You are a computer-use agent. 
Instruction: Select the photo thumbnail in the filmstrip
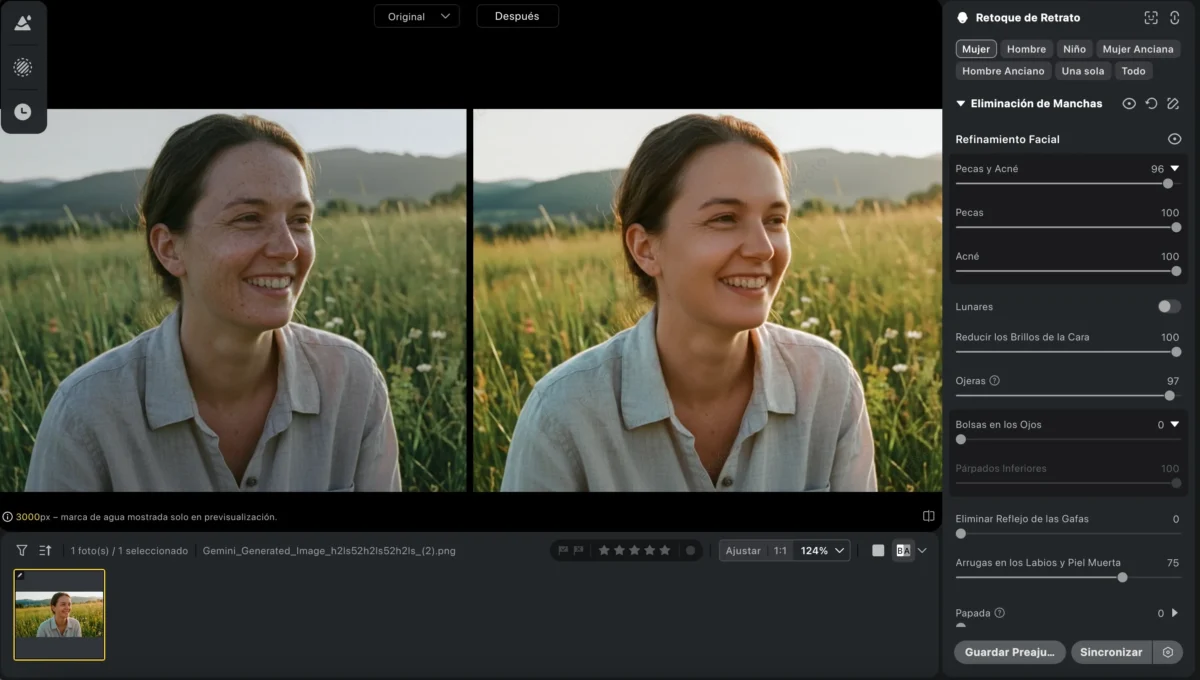pos(59,614)
